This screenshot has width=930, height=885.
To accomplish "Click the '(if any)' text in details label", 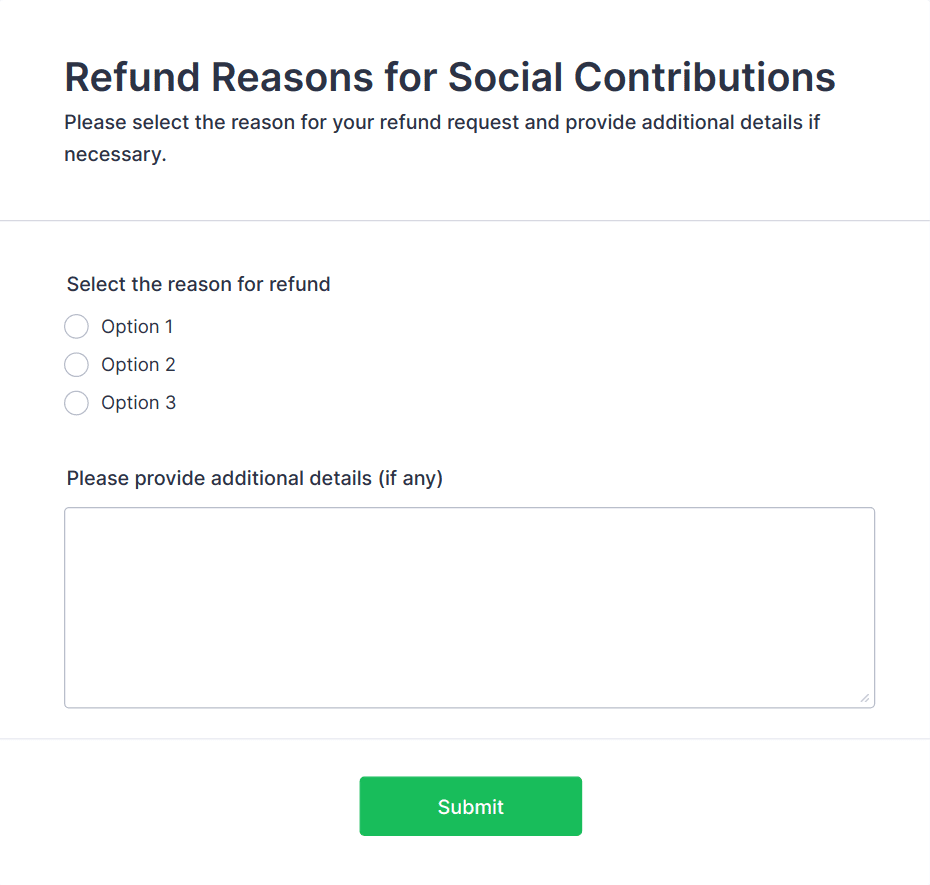I will pos(410,478).
